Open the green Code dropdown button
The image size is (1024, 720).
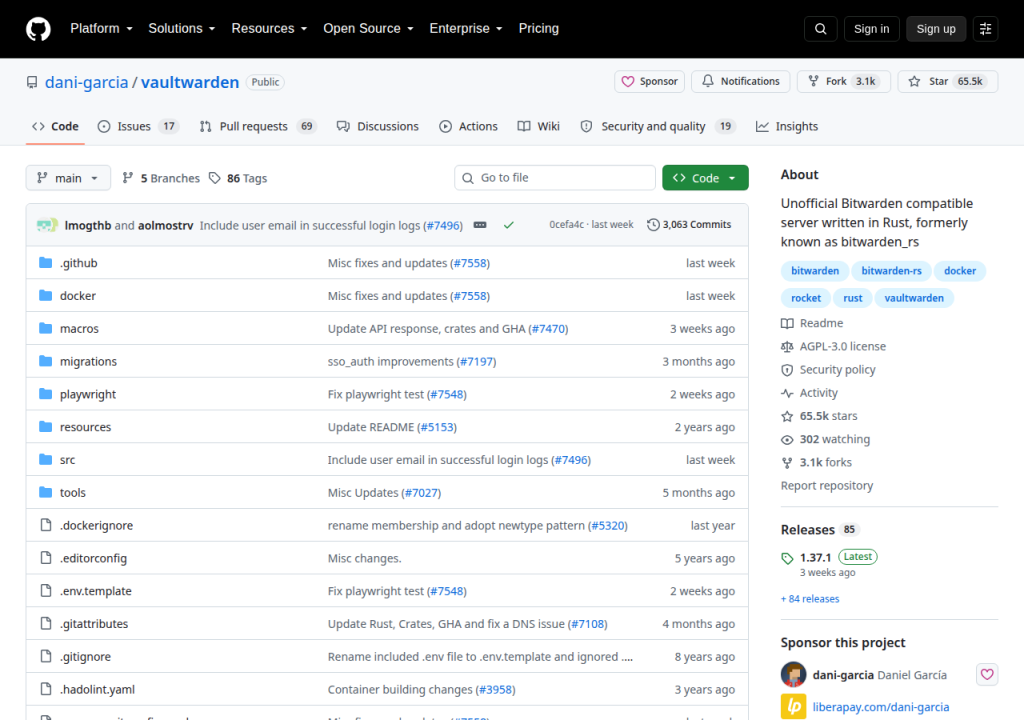[x=705, y=178]
